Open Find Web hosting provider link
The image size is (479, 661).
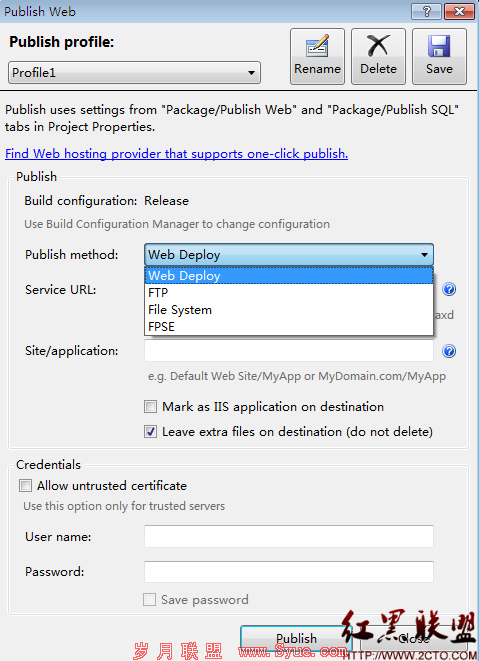click(176, 153)
